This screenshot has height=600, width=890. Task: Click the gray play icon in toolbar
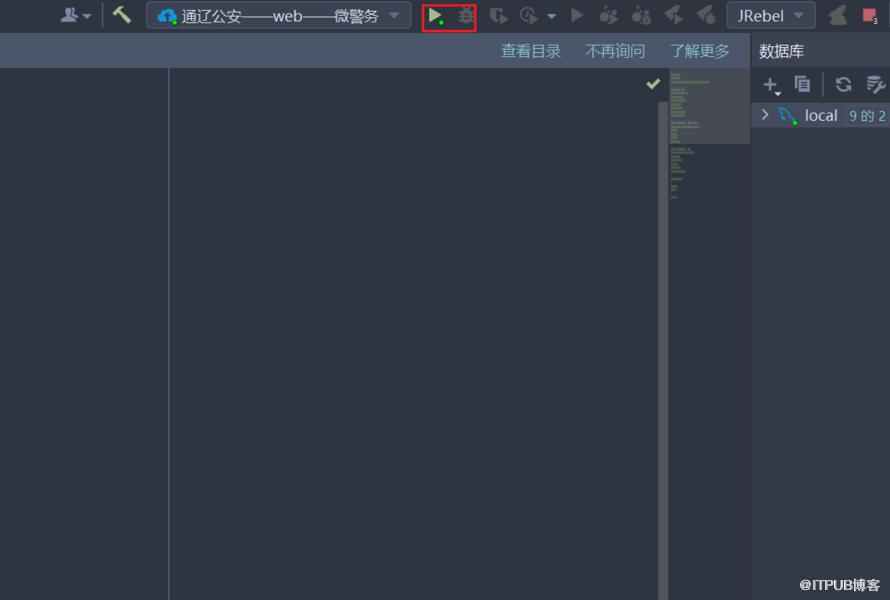[577, 15]
